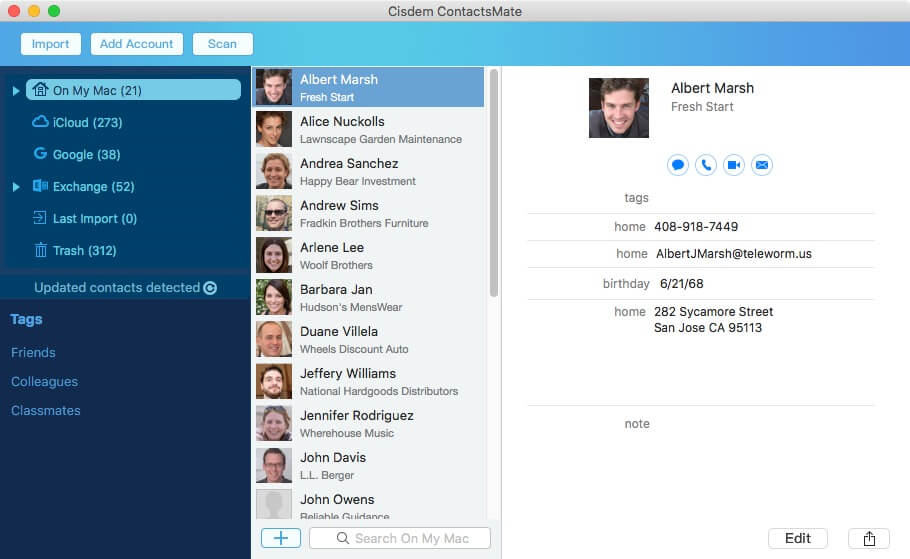Select the On My Mac house icon
The height and width of the screenshot is (559, 910).
point(40,89)
